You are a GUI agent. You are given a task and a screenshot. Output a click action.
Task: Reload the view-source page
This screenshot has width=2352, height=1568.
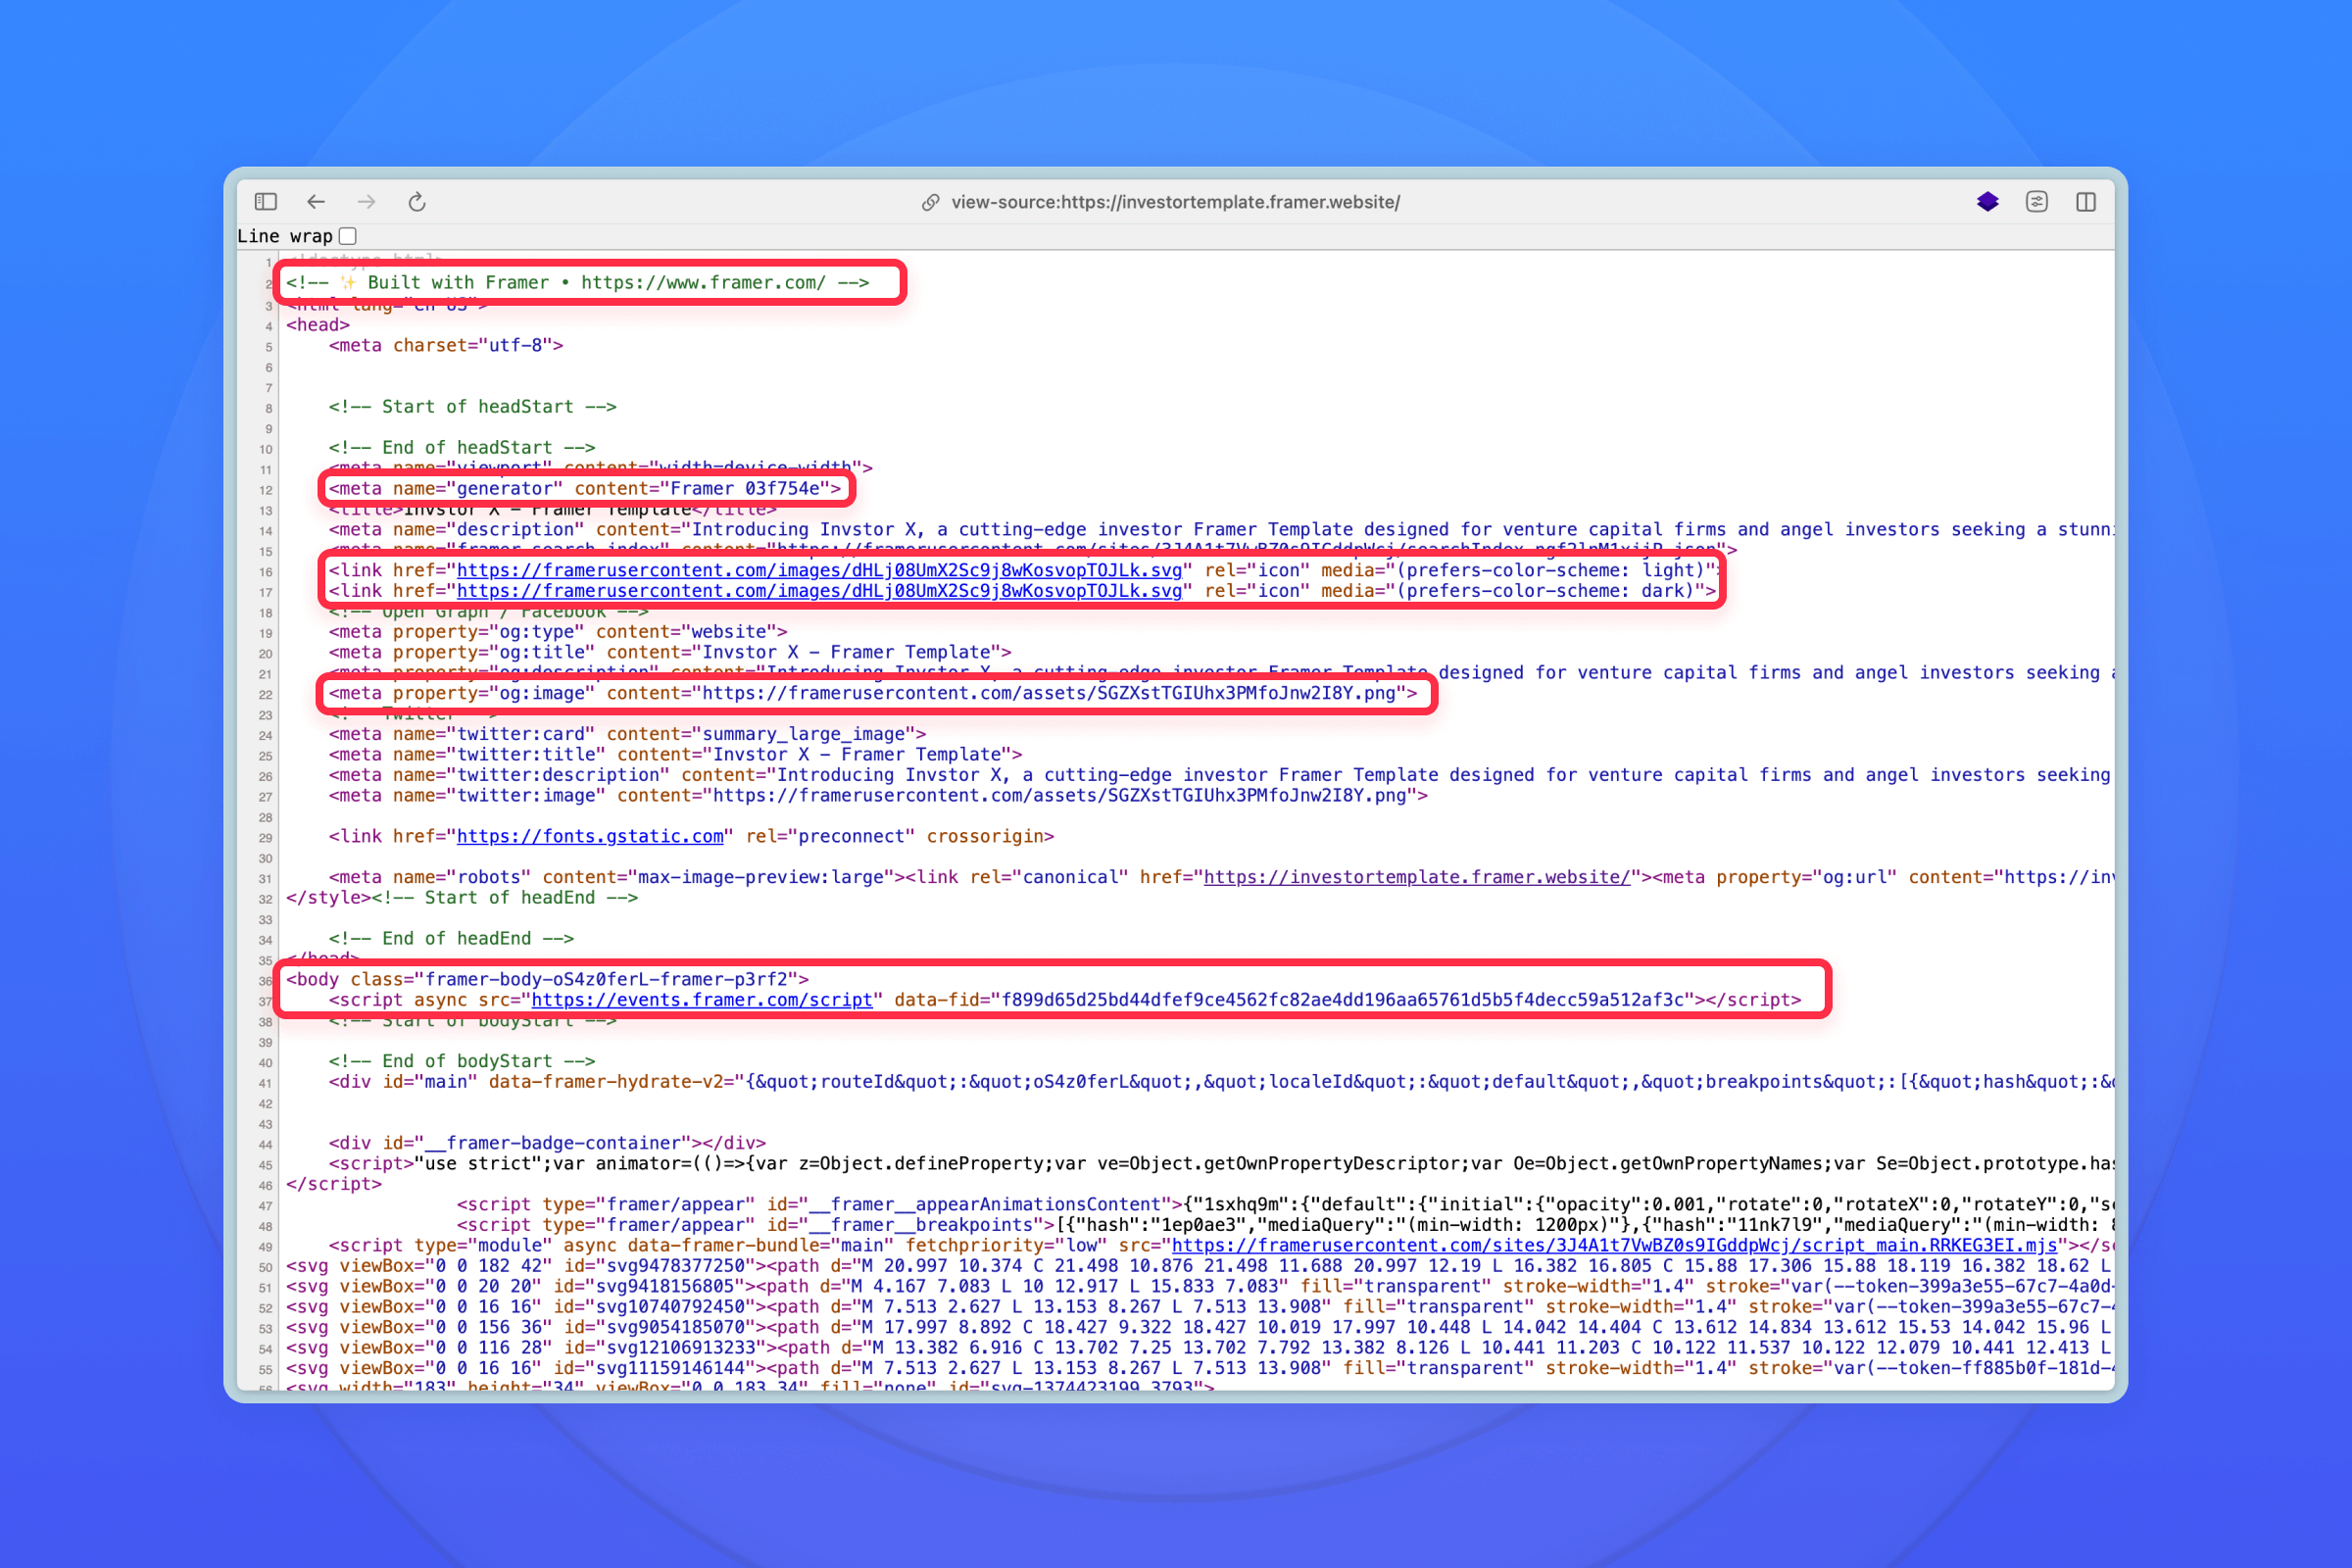417,202
